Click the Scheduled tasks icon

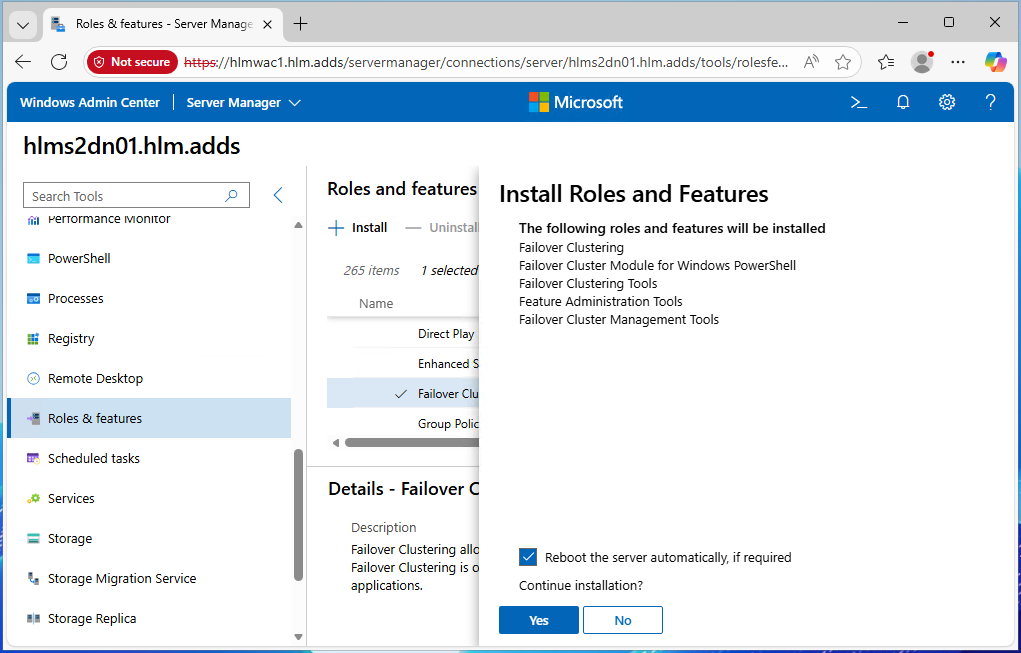point(33,459)
